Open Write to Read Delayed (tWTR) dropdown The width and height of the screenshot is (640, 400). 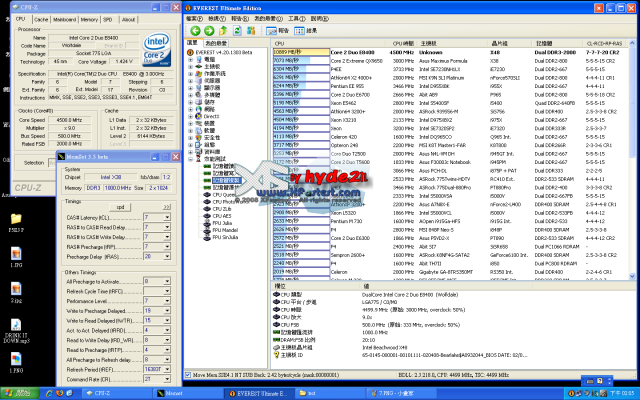tap(167, 321)
